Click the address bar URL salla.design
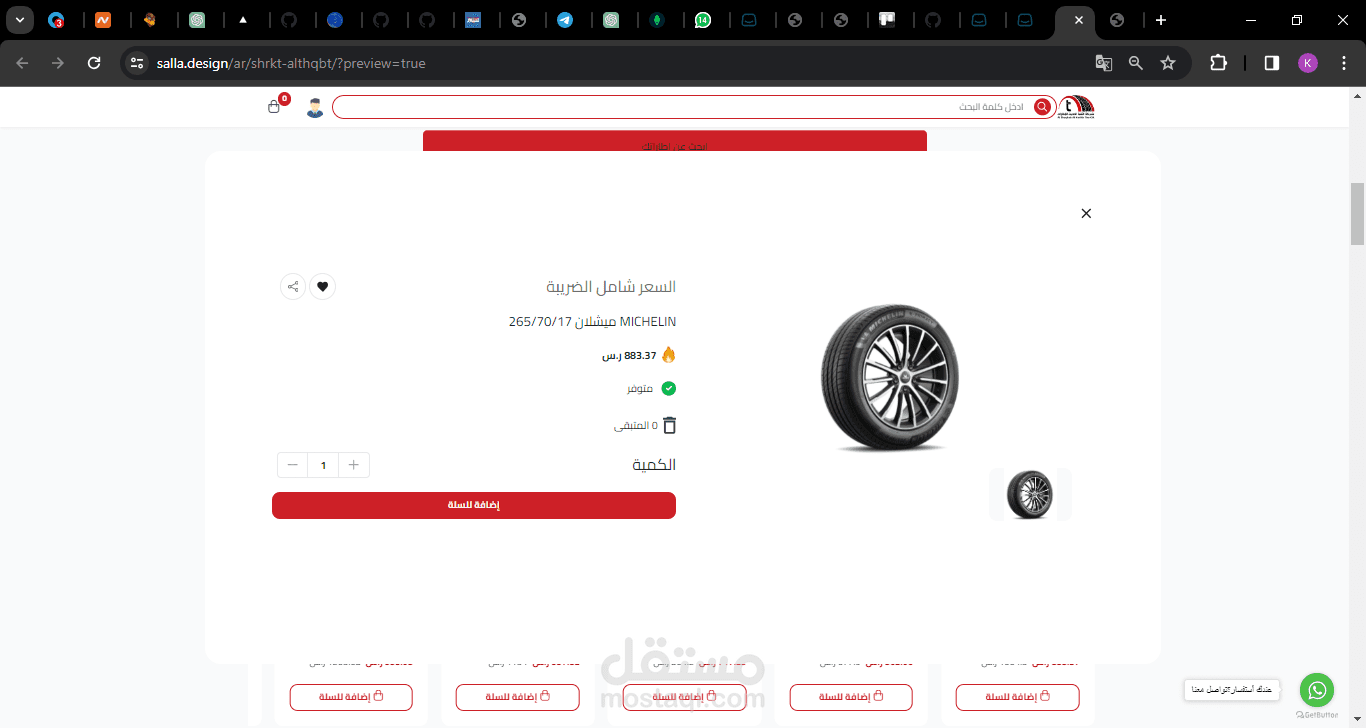1366x728 pixels. tap(291, 63)
